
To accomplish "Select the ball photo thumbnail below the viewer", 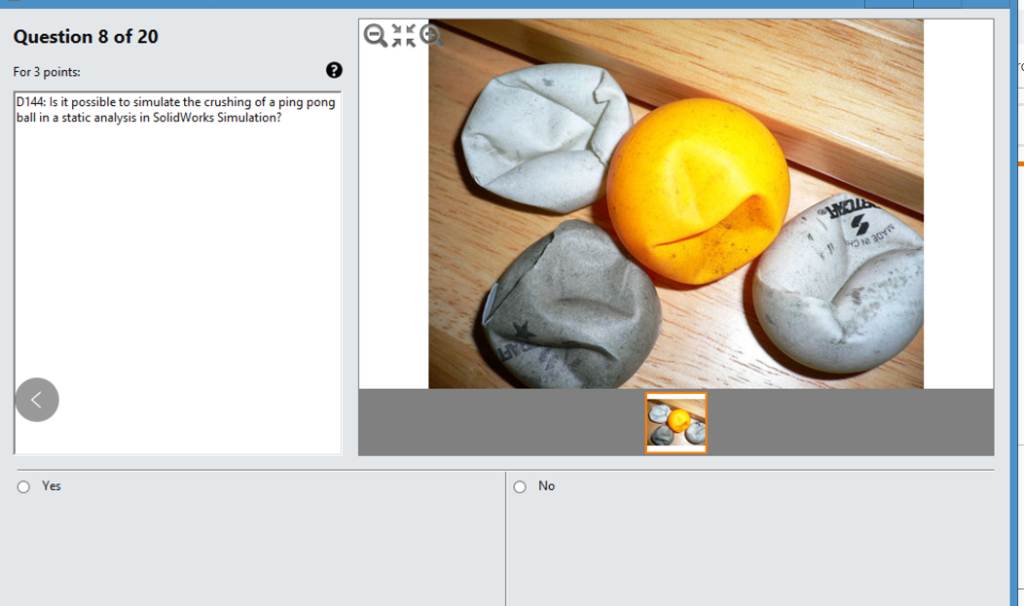I will point(676,422).
